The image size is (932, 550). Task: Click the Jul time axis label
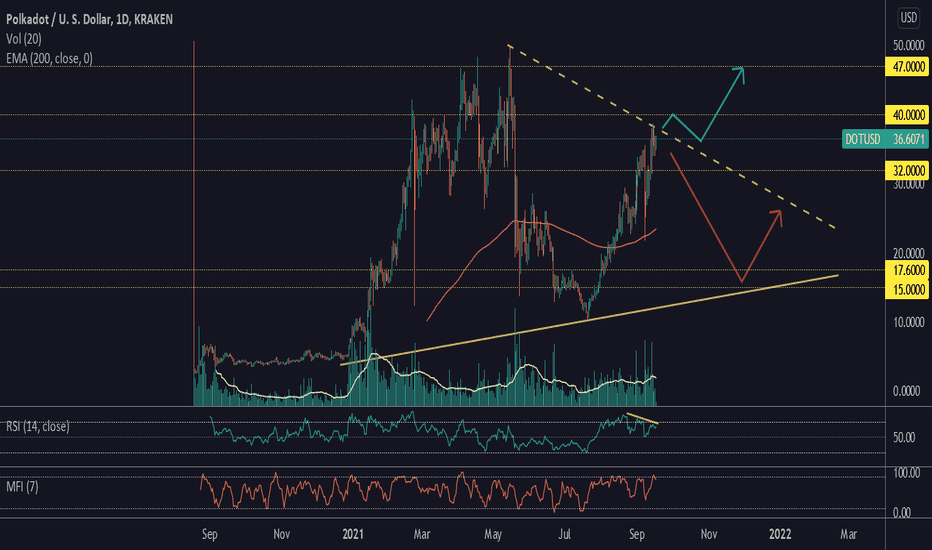click(564, 534)
